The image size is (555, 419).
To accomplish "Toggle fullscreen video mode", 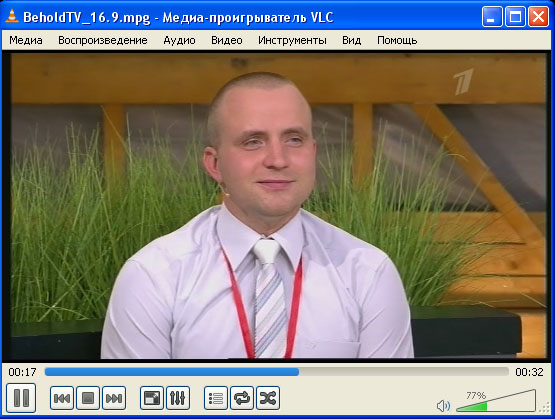I will click(152, 398).
